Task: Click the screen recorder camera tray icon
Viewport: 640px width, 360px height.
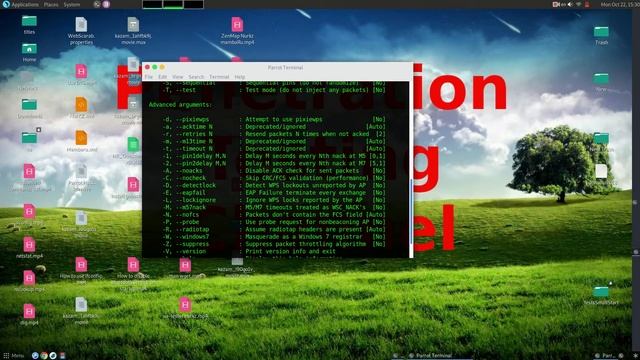Action: coord(556,4)
